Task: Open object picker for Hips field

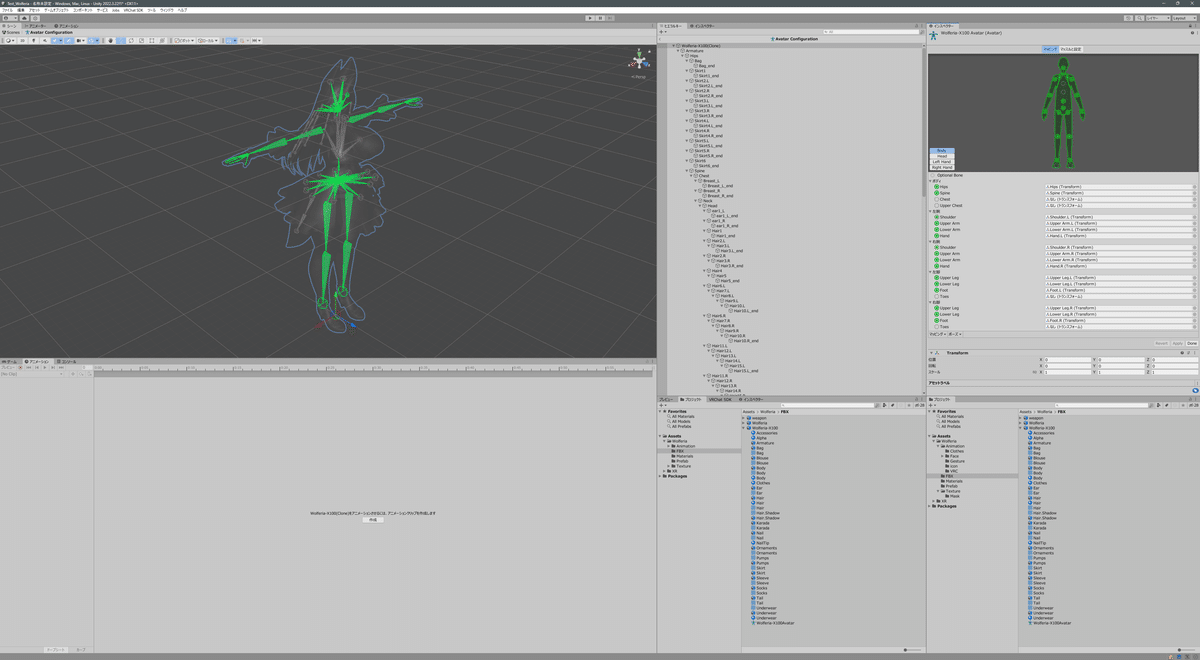Action: (1194, 187)
